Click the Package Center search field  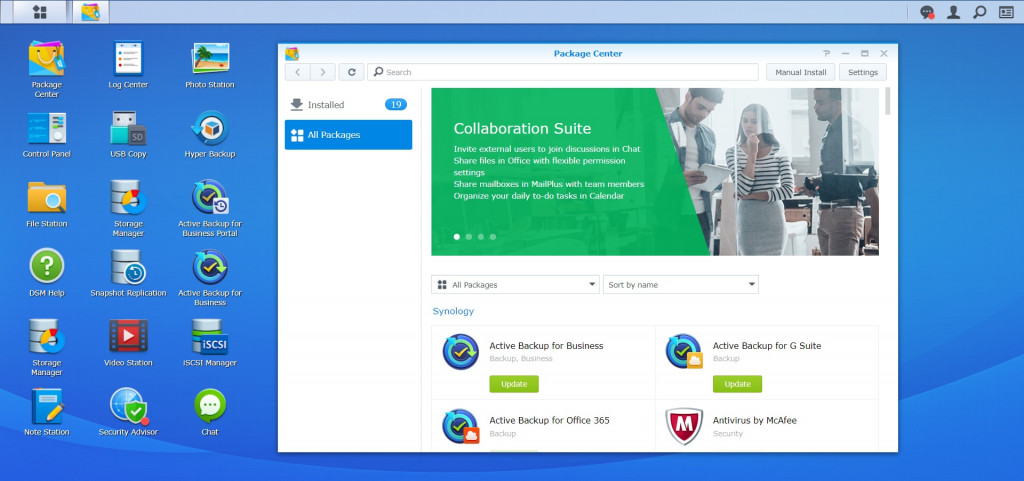point(565,72)
